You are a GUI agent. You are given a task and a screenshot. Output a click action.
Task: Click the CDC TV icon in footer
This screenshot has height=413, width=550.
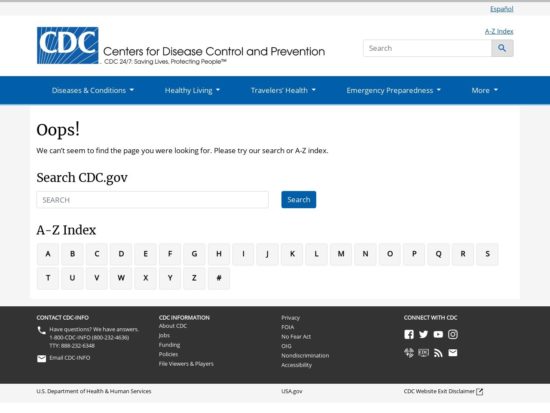click(x=423, y=353)
